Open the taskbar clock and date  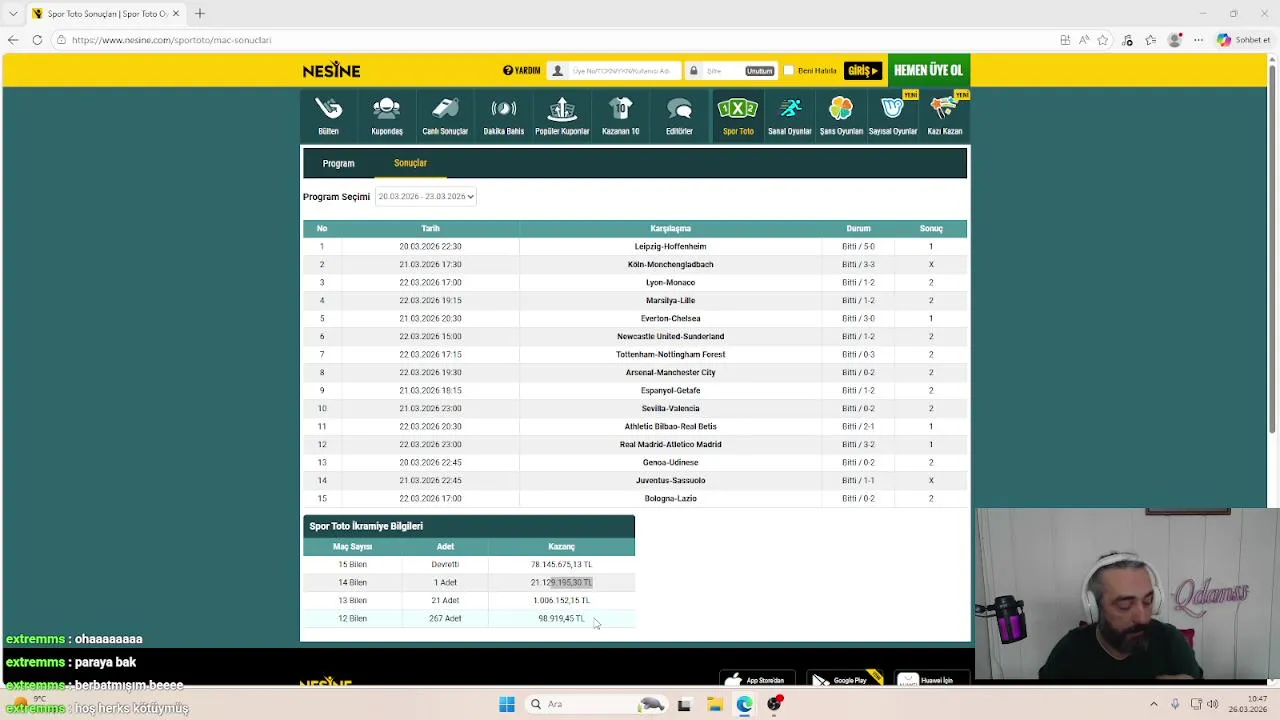(1248, 704)
